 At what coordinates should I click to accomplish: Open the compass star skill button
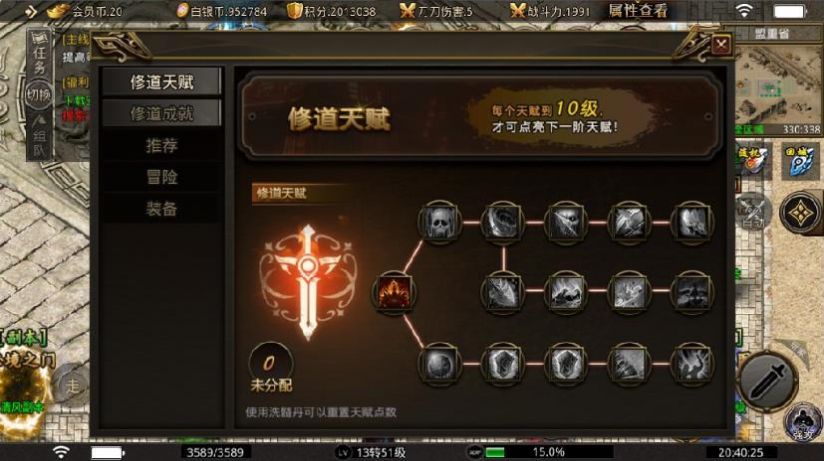point(800,212)
